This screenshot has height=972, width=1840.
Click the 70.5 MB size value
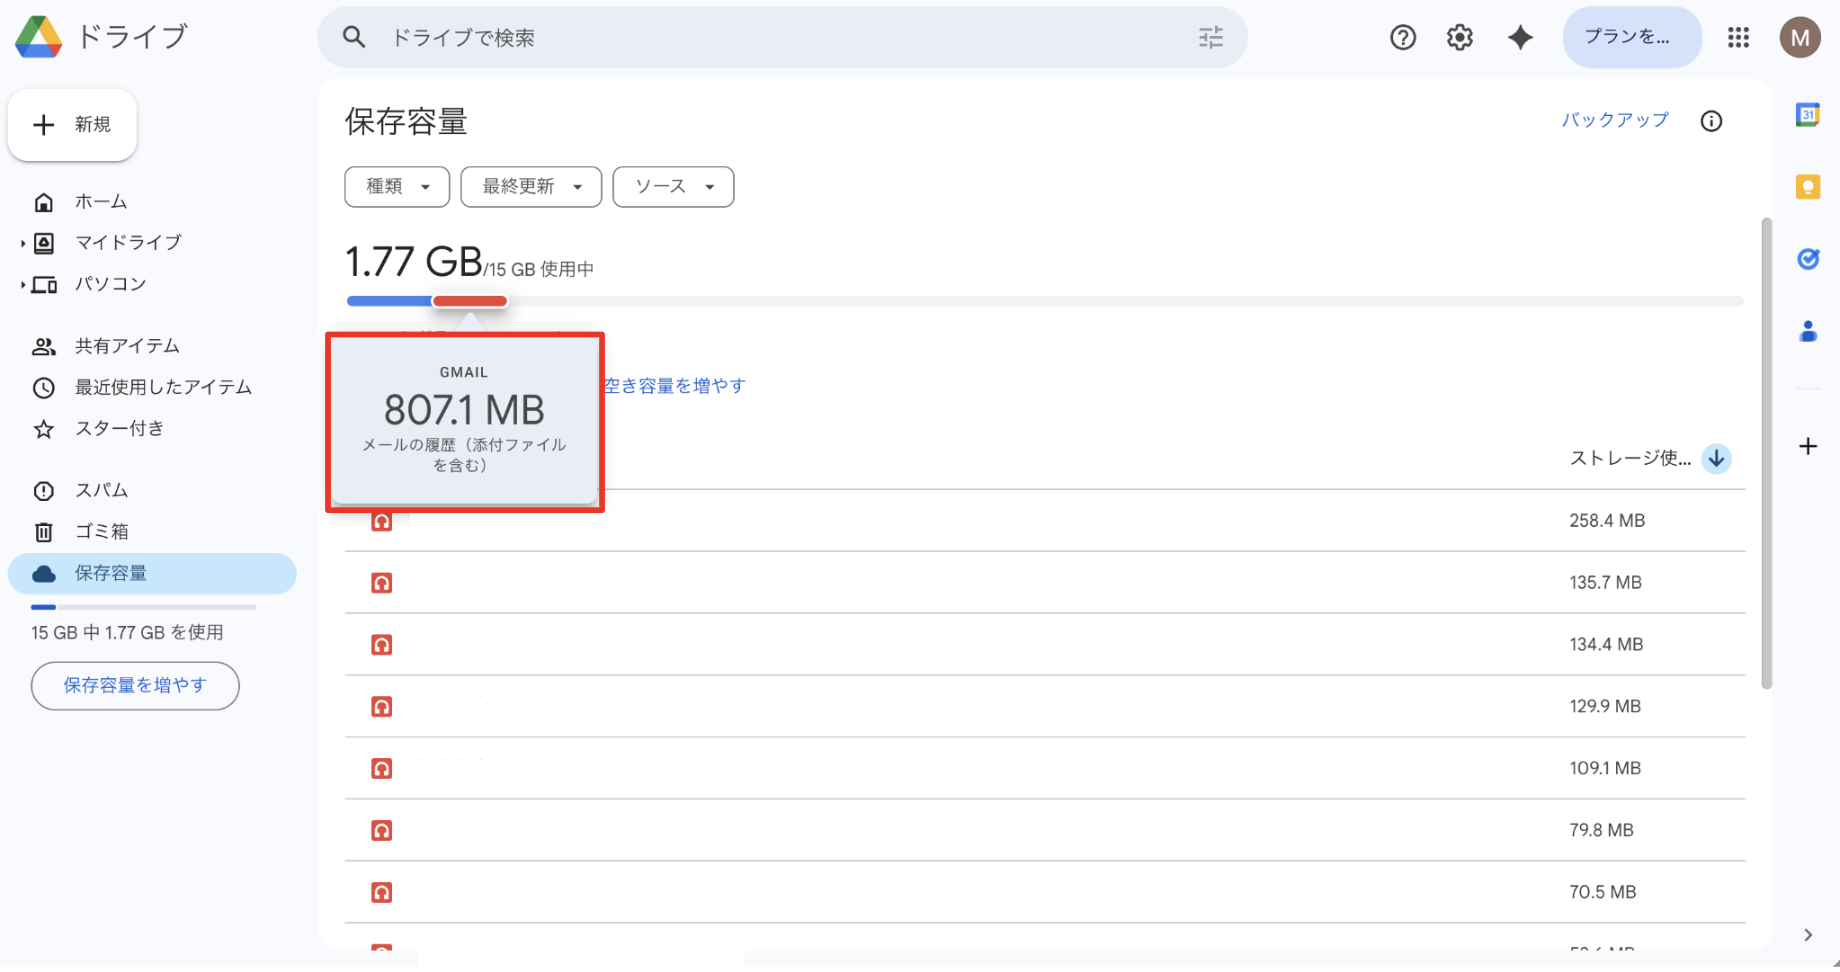tap(1602, 893)
